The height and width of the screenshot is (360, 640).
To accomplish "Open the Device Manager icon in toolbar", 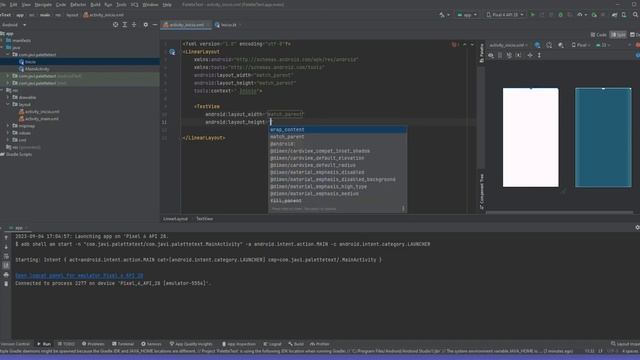I will point(624,15).
